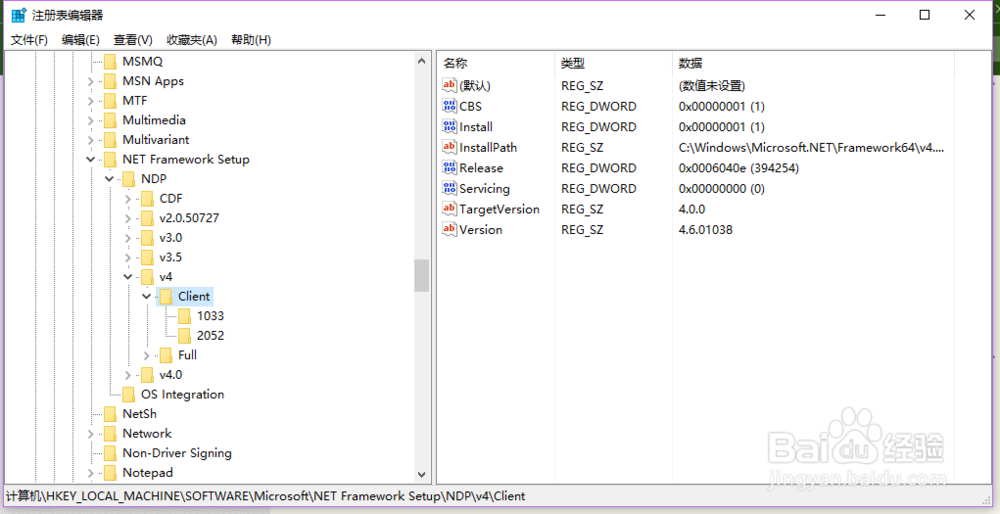Click the Multimedia folder icon
Viewport: 1000px width, 514px height.
pos(110,120)
